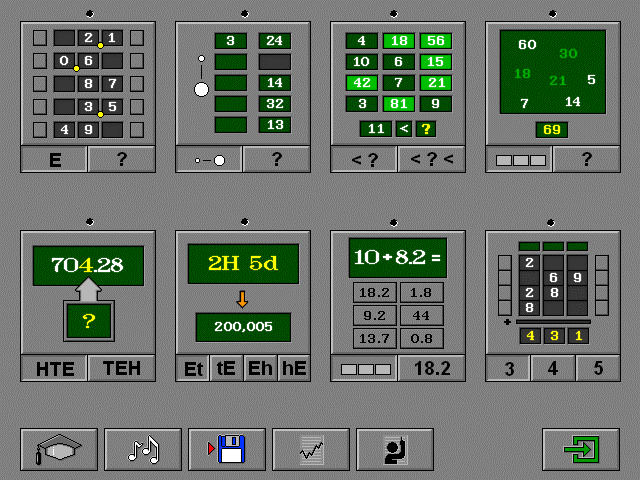Toggle the music notes sound button
640x480 pixels.
tap(143, 449)
